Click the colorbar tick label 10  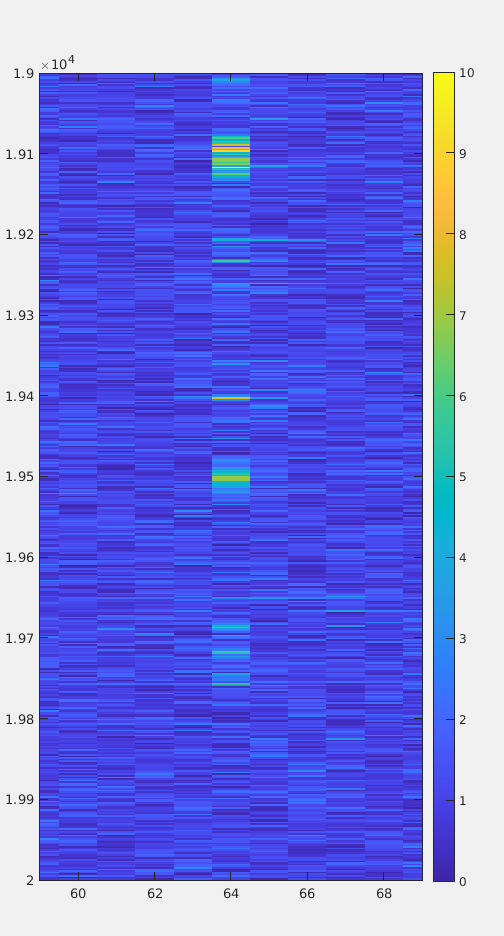click(467, 73)
